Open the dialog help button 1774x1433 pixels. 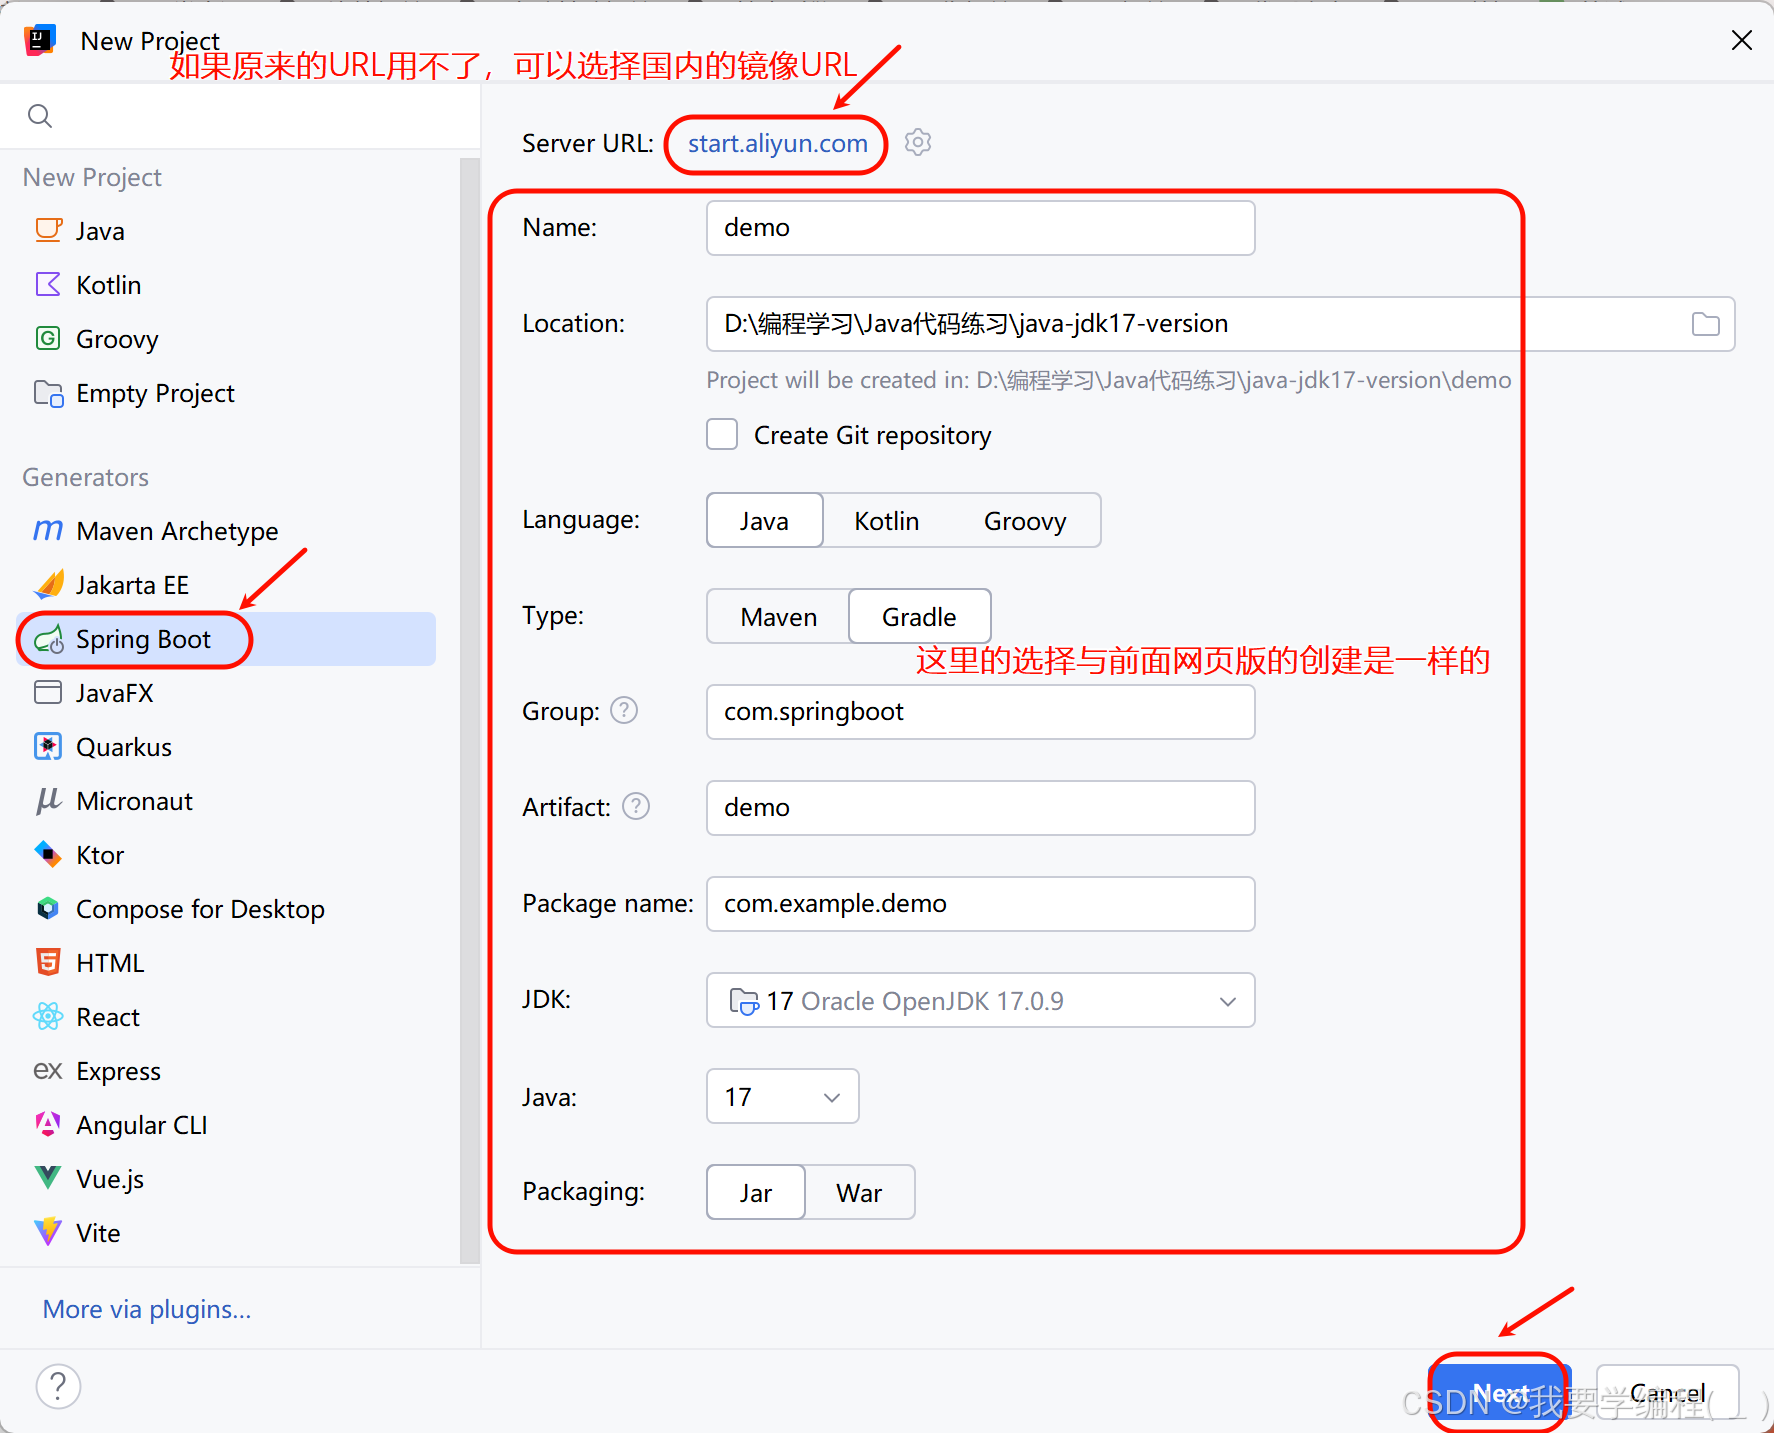click(58, 1387)
